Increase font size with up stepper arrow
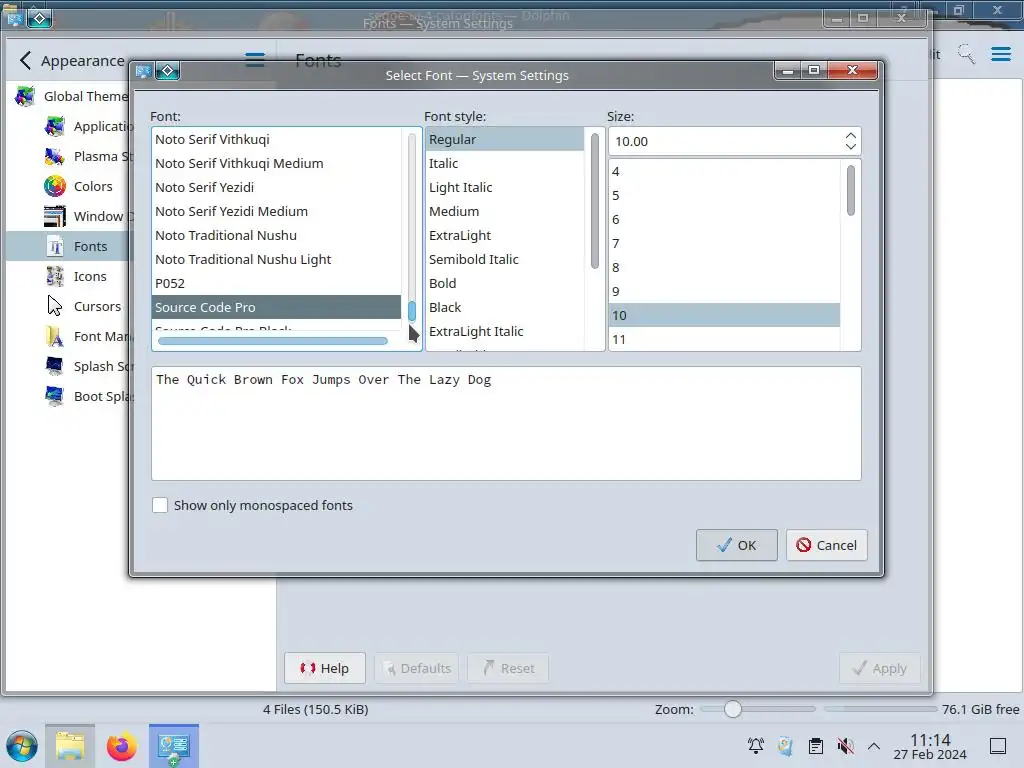The width and height of the screenshot is (1024, 768). pyautogui.click(x=850, y=135)
